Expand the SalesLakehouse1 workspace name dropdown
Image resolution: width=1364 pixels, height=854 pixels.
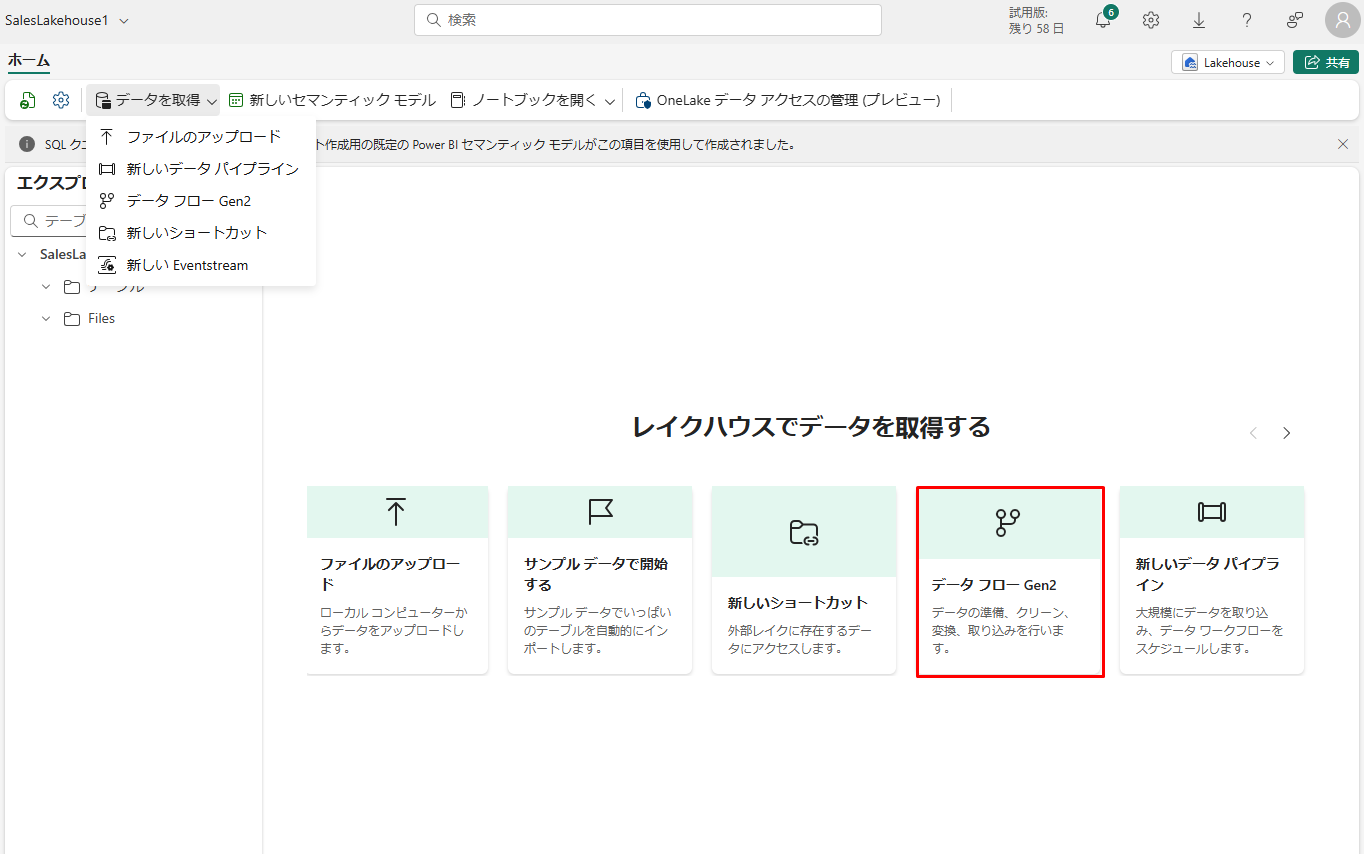[x=124, y=21]
